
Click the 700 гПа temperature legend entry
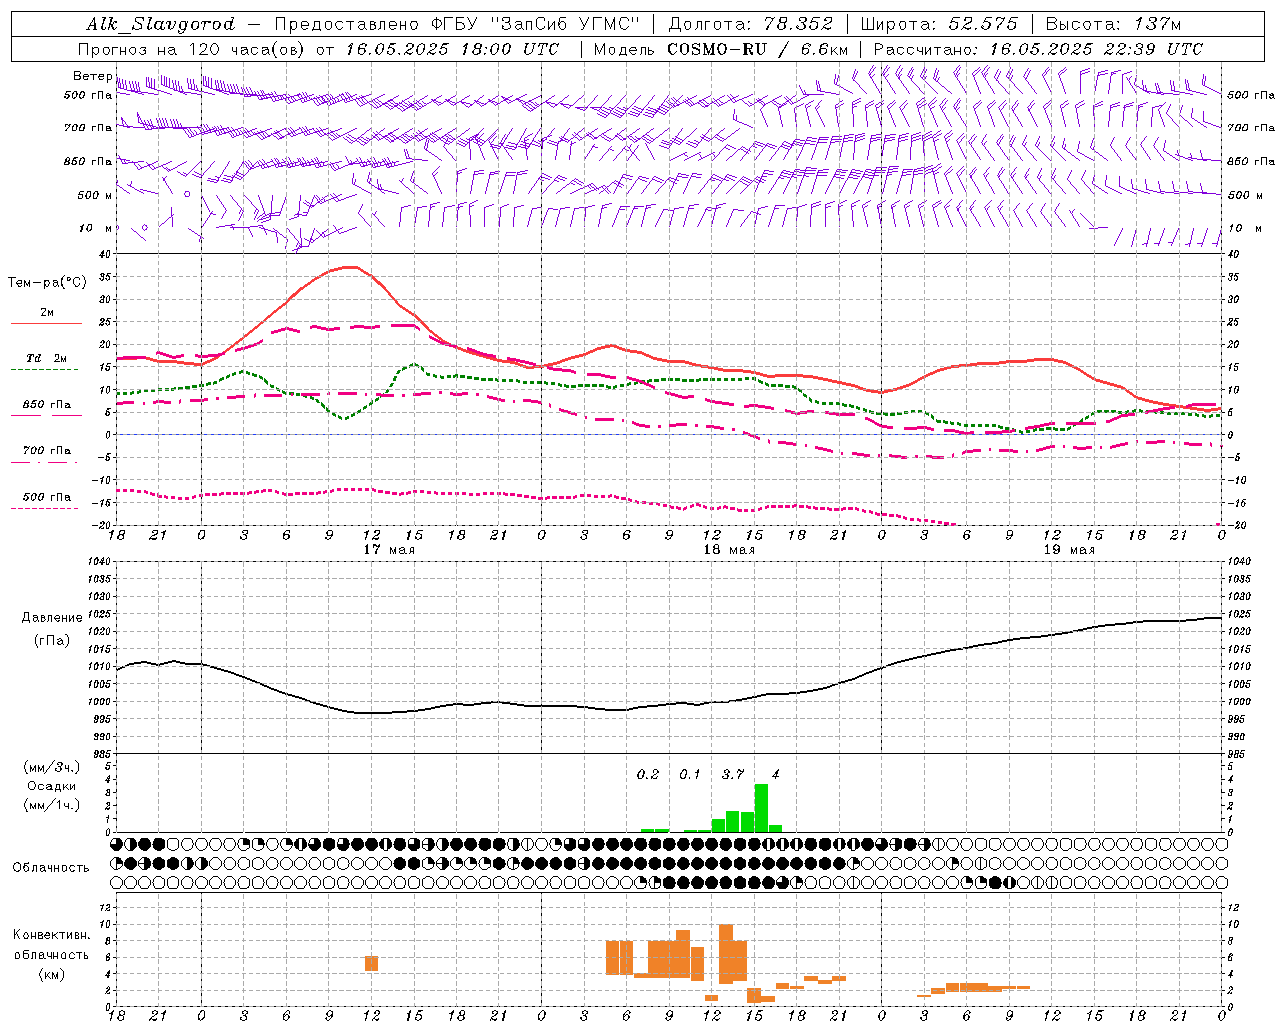coord(47,451)
